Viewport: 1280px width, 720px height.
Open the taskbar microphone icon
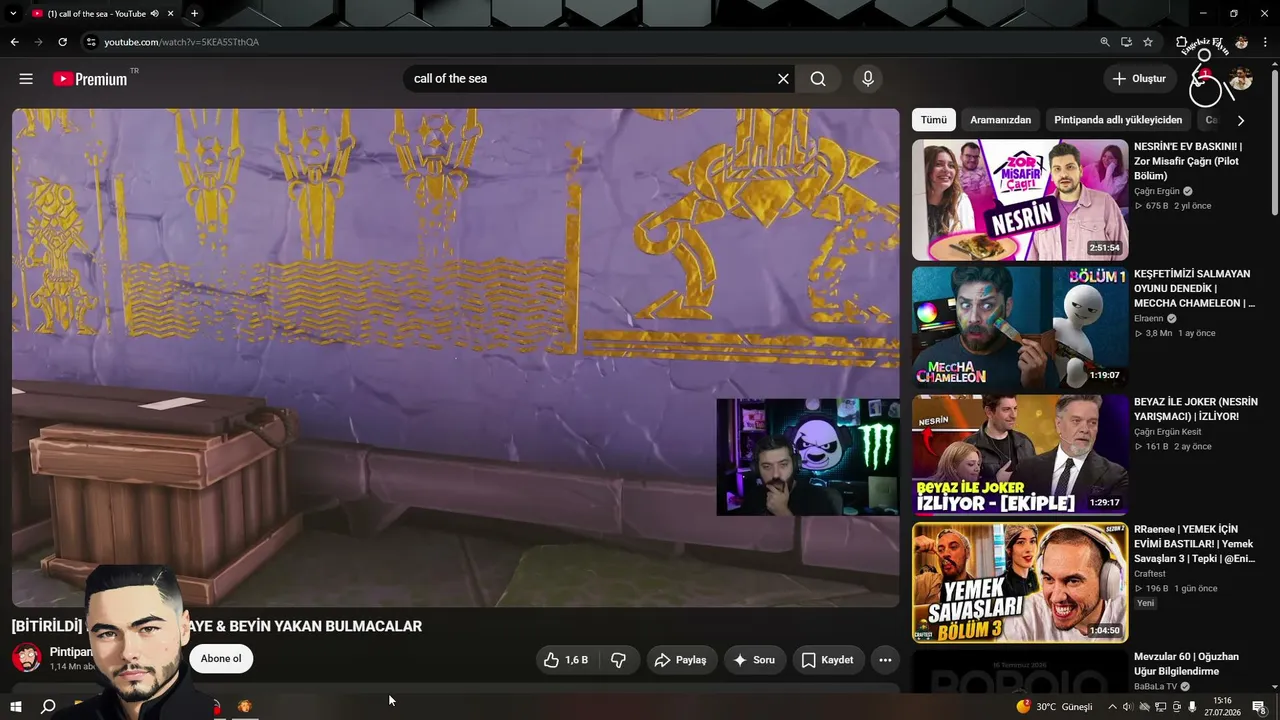1192,707
